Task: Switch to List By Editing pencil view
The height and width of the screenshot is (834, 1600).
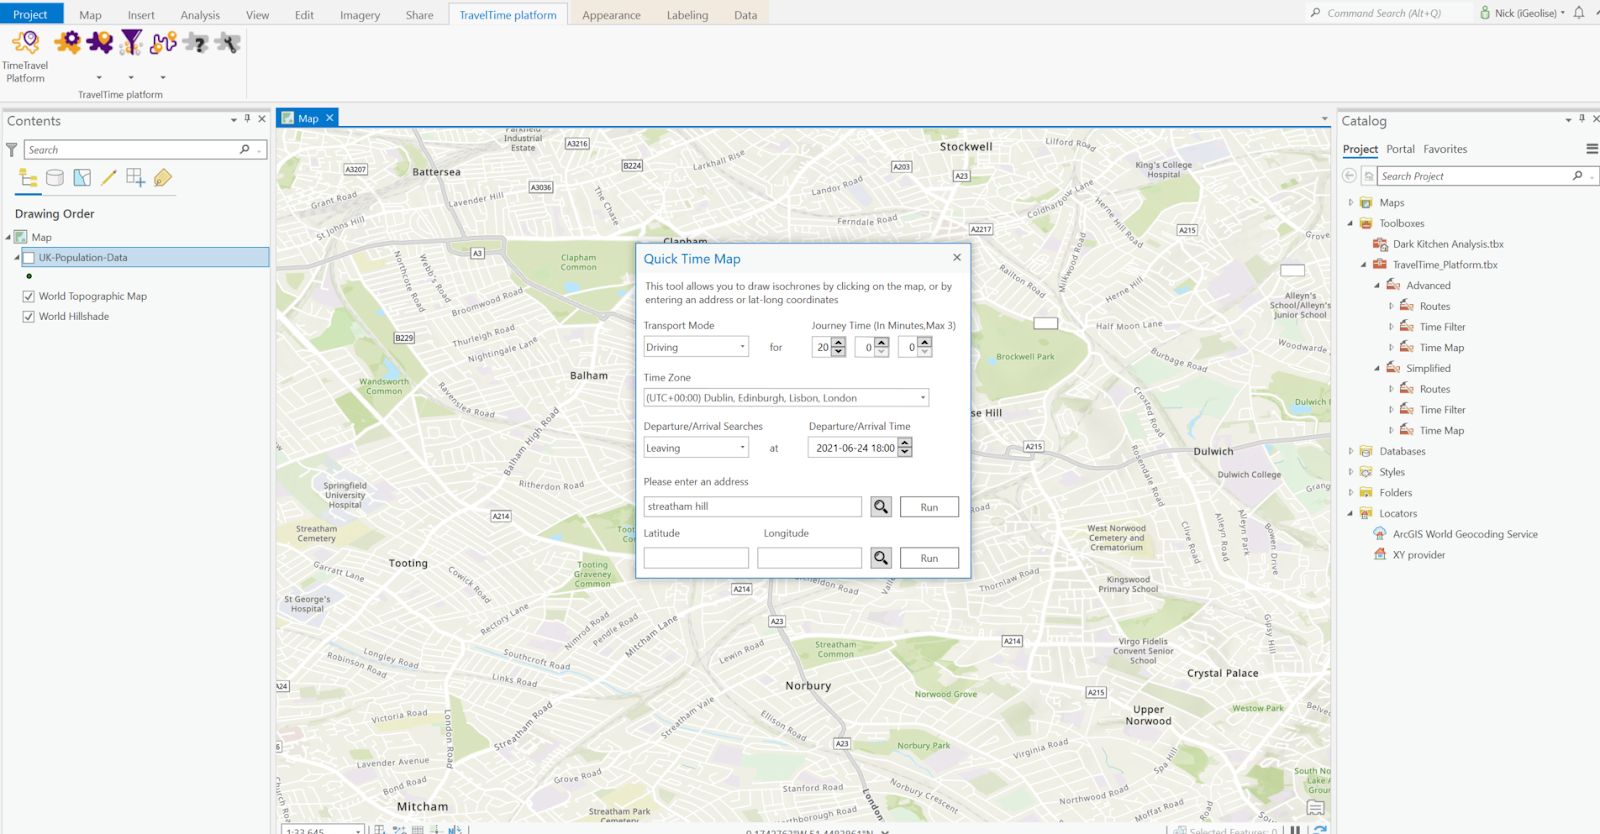Action: [x=109, y=178]
